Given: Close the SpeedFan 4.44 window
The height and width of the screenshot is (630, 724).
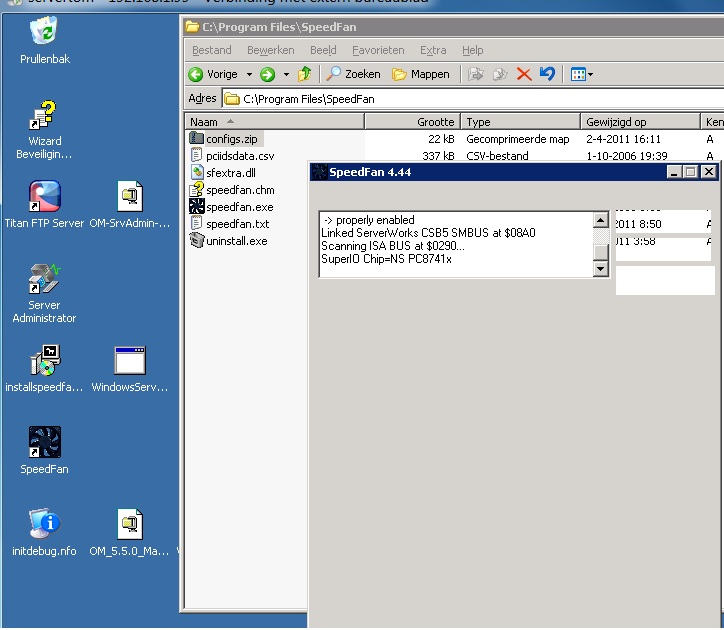Looking at the screenshot, I should [x=709, y=172].
